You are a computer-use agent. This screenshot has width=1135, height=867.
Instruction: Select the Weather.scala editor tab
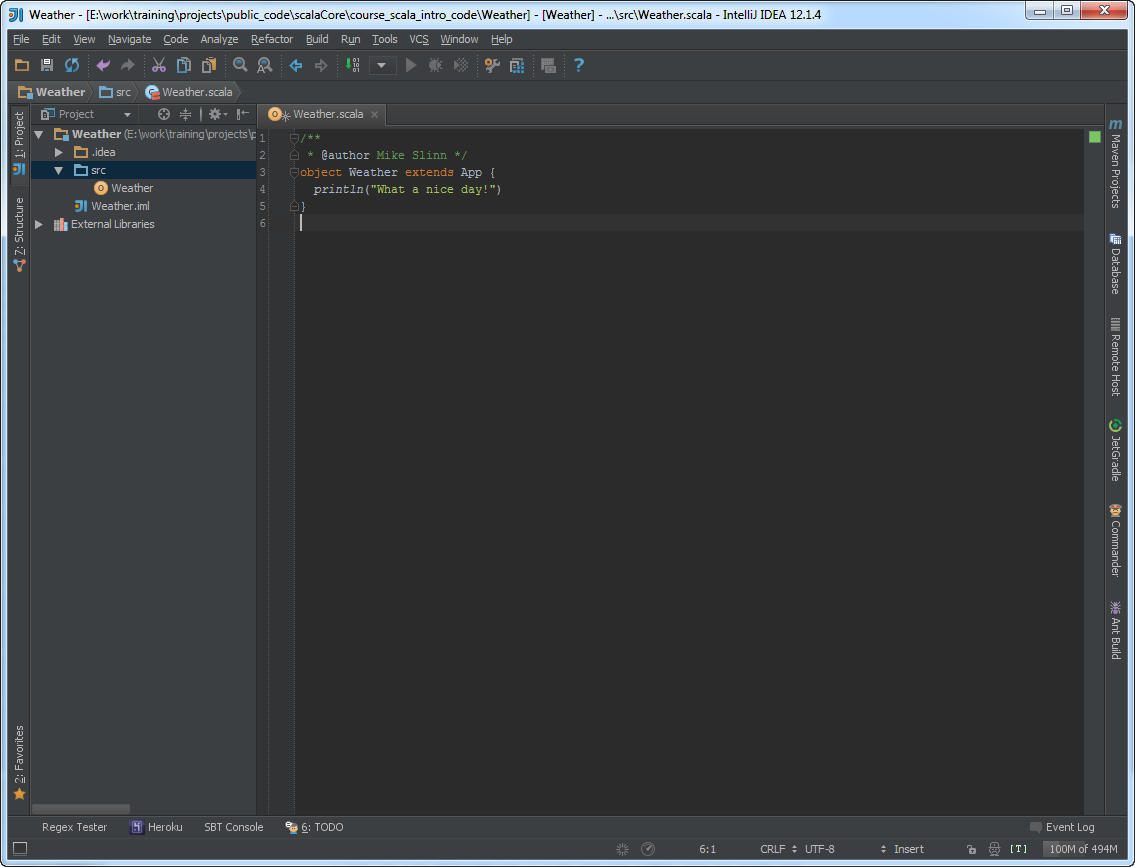pyautogui.click(x=321, y=114)
